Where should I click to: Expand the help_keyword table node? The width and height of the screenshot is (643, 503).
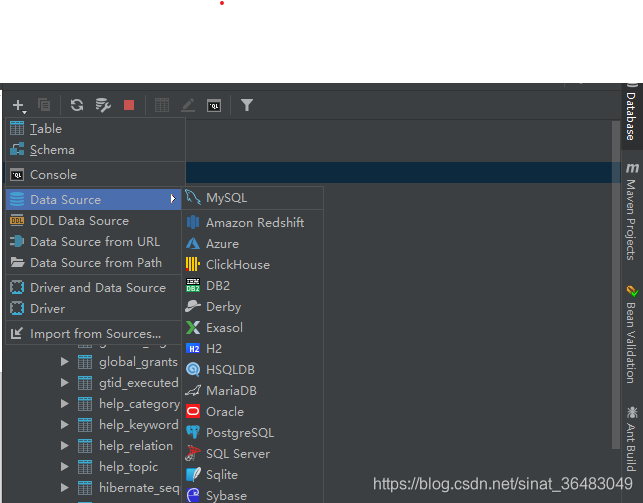[x=64, y=425]
